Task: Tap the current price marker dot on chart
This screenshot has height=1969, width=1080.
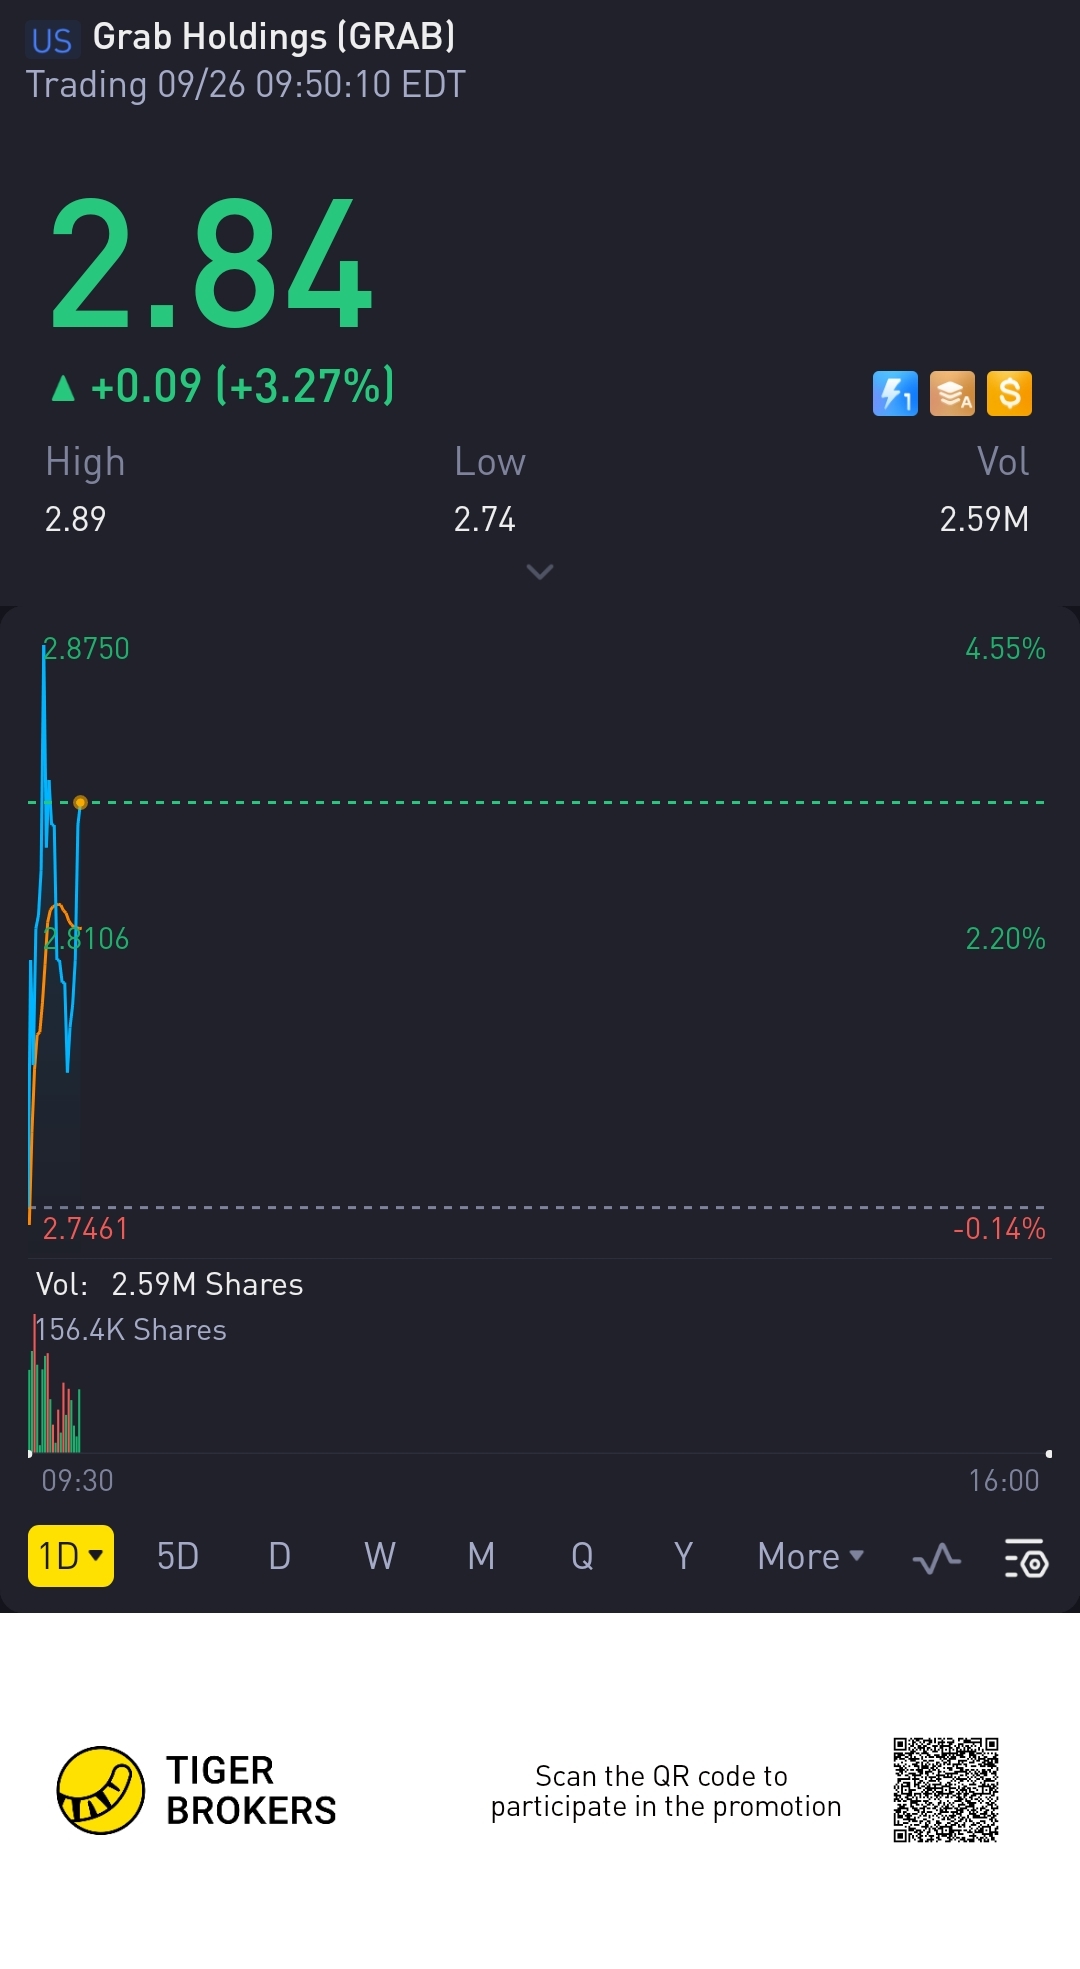Action: pyautogui.click(x=81, y=802)
